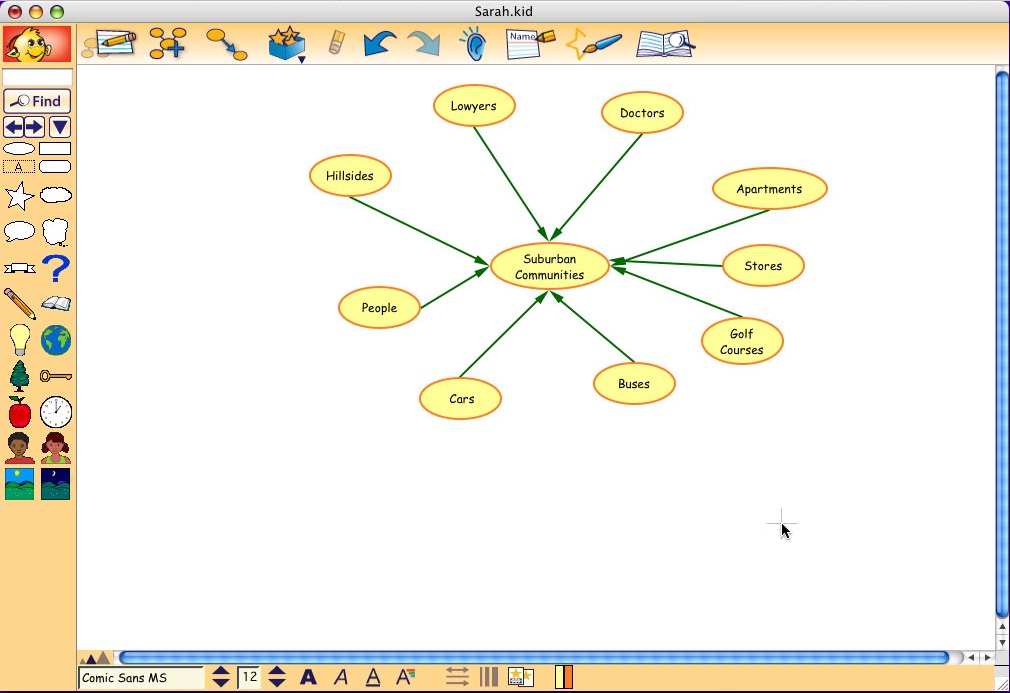Open the text color A tool
The image size is (1010, 693).
tap(405, 677)
